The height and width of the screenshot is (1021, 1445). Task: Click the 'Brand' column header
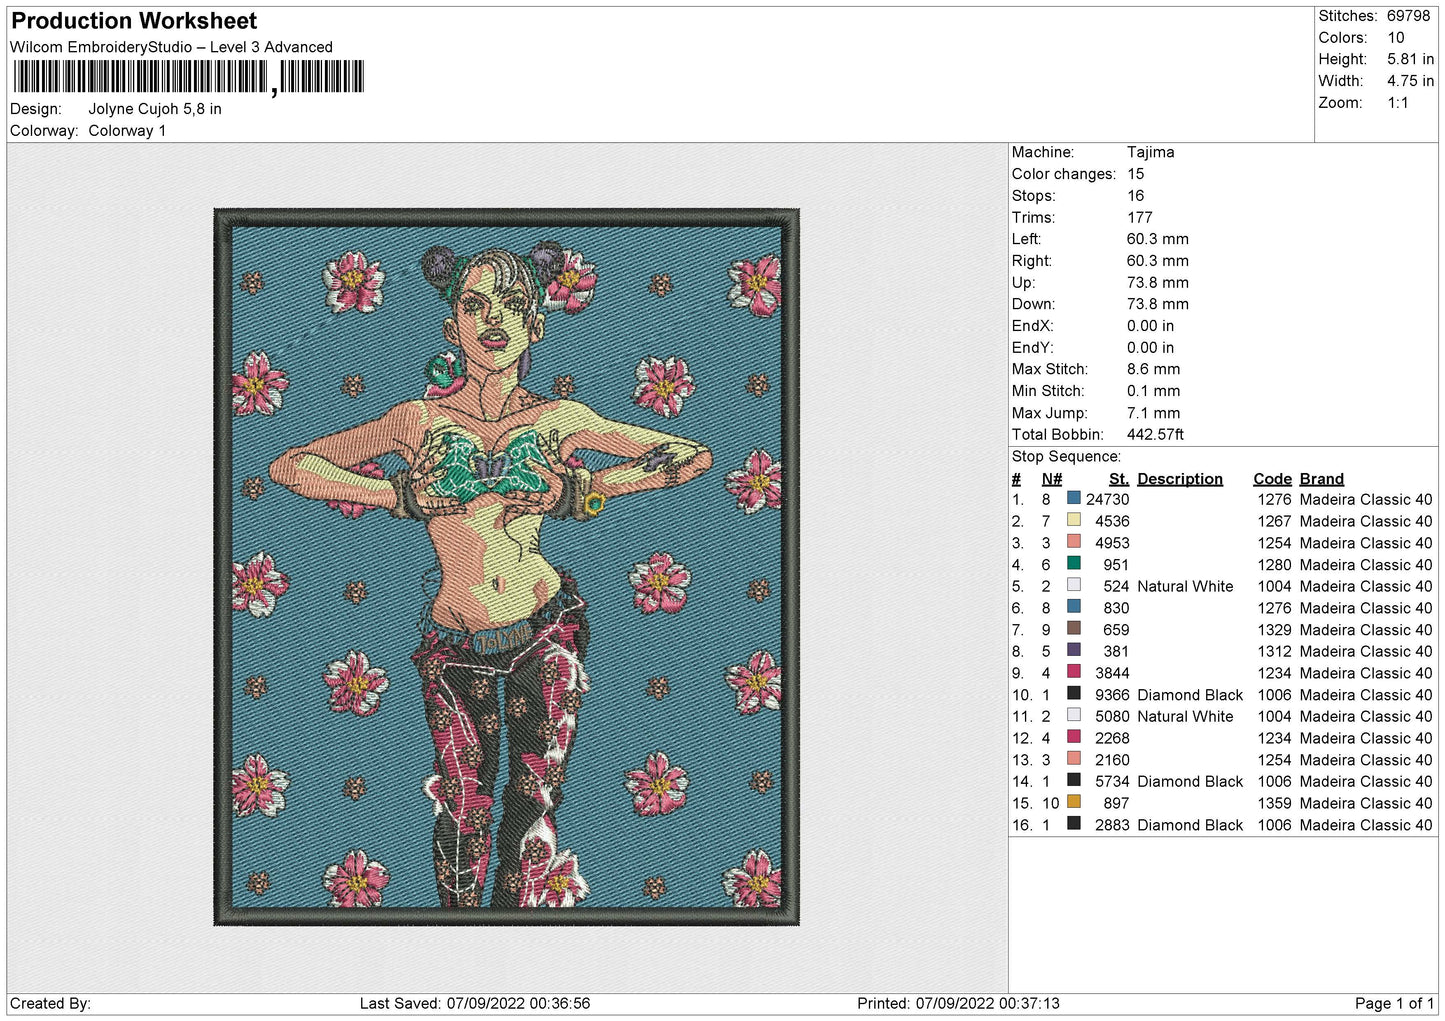tap(1321, 479)
